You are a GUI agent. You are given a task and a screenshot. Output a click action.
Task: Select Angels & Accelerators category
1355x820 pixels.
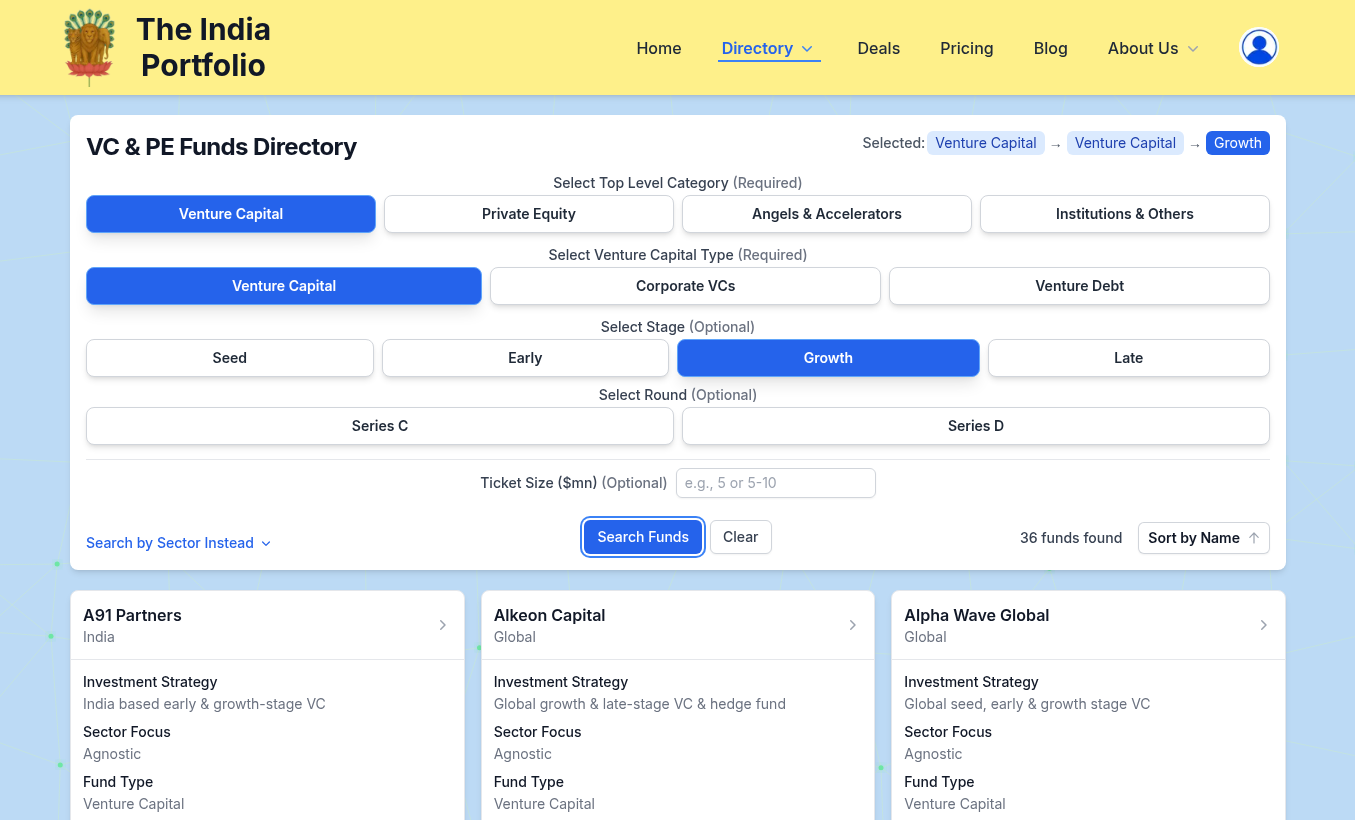pyautogui.click(x=827, y=214)
